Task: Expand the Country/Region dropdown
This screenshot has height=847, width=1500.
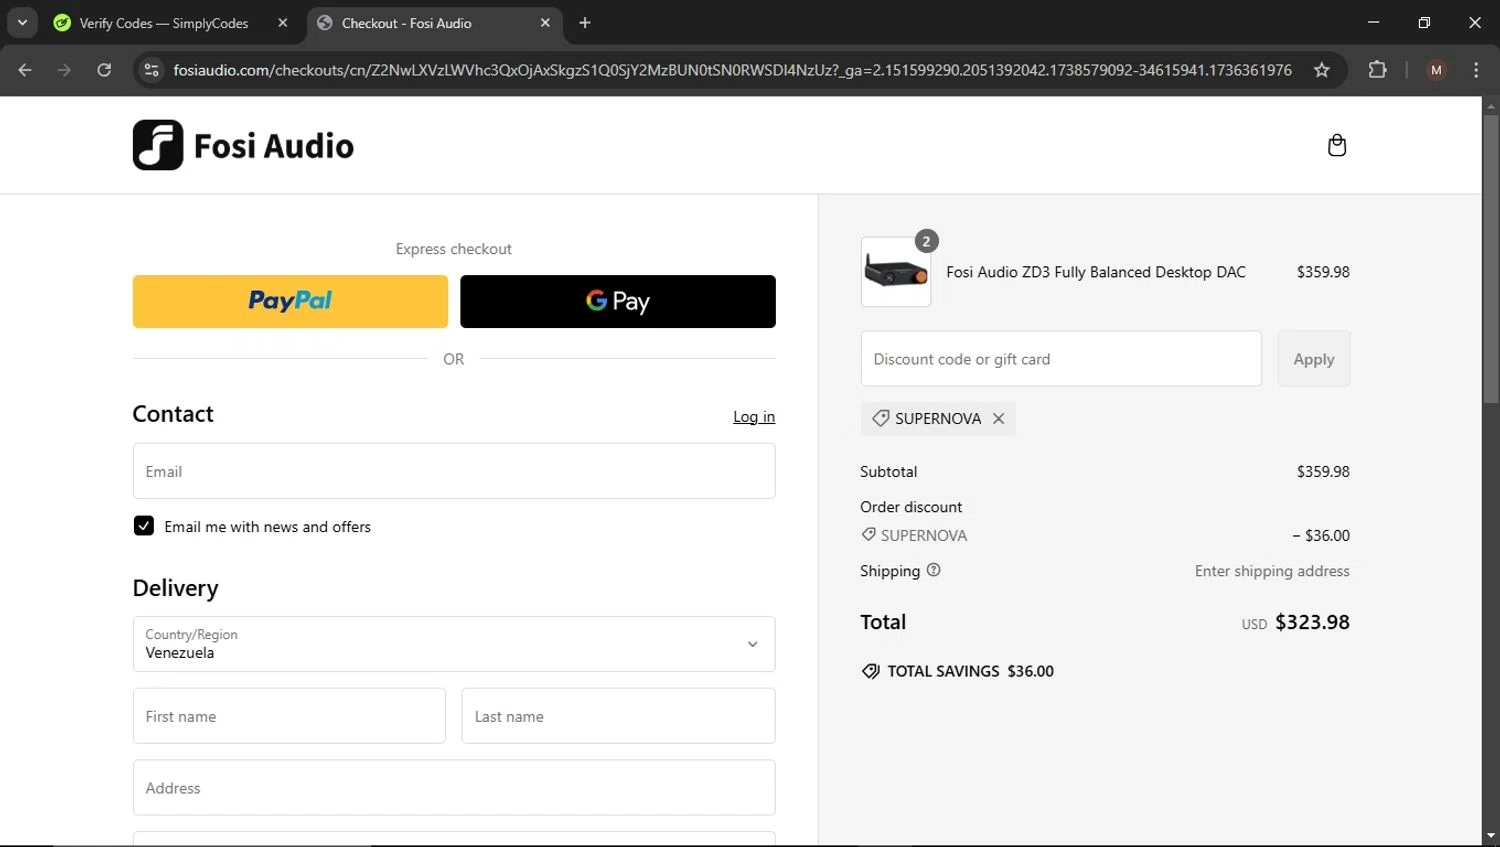Action: [x=454, y=644]
